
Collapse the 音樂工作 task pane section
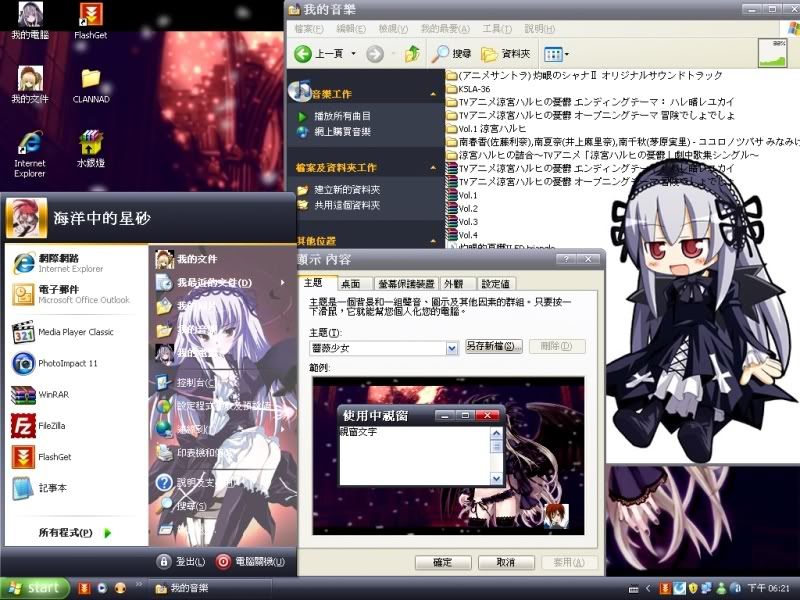(x=433, y=94)
